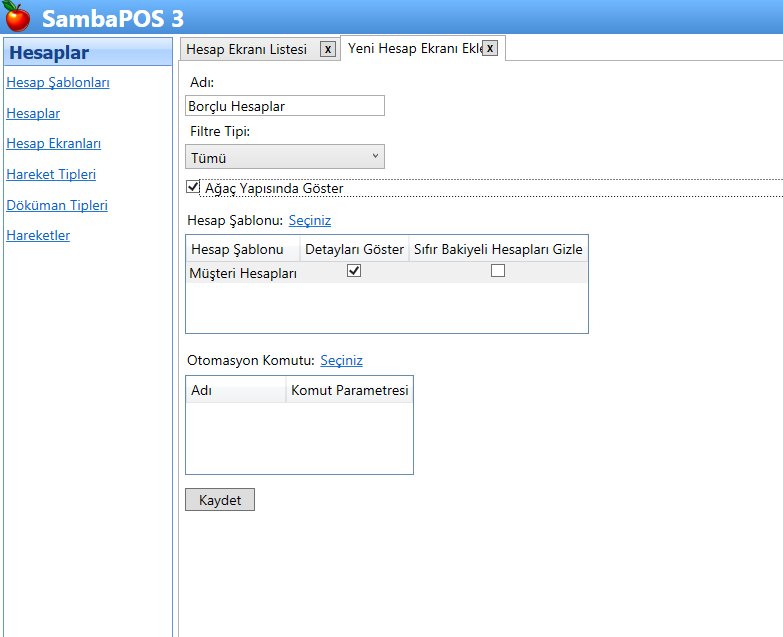
Task: Open Hesaplar link in sidebar
Action: (33, 114)
